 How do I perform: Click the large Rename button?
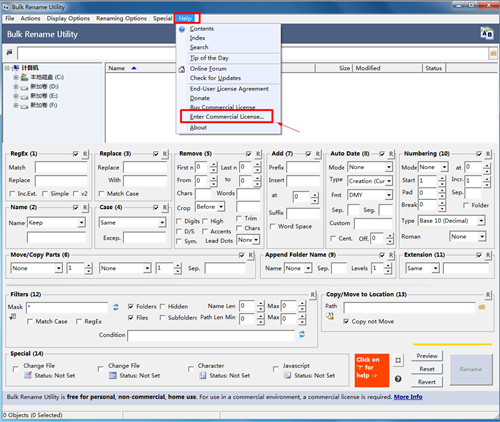(x=471, y=369)
